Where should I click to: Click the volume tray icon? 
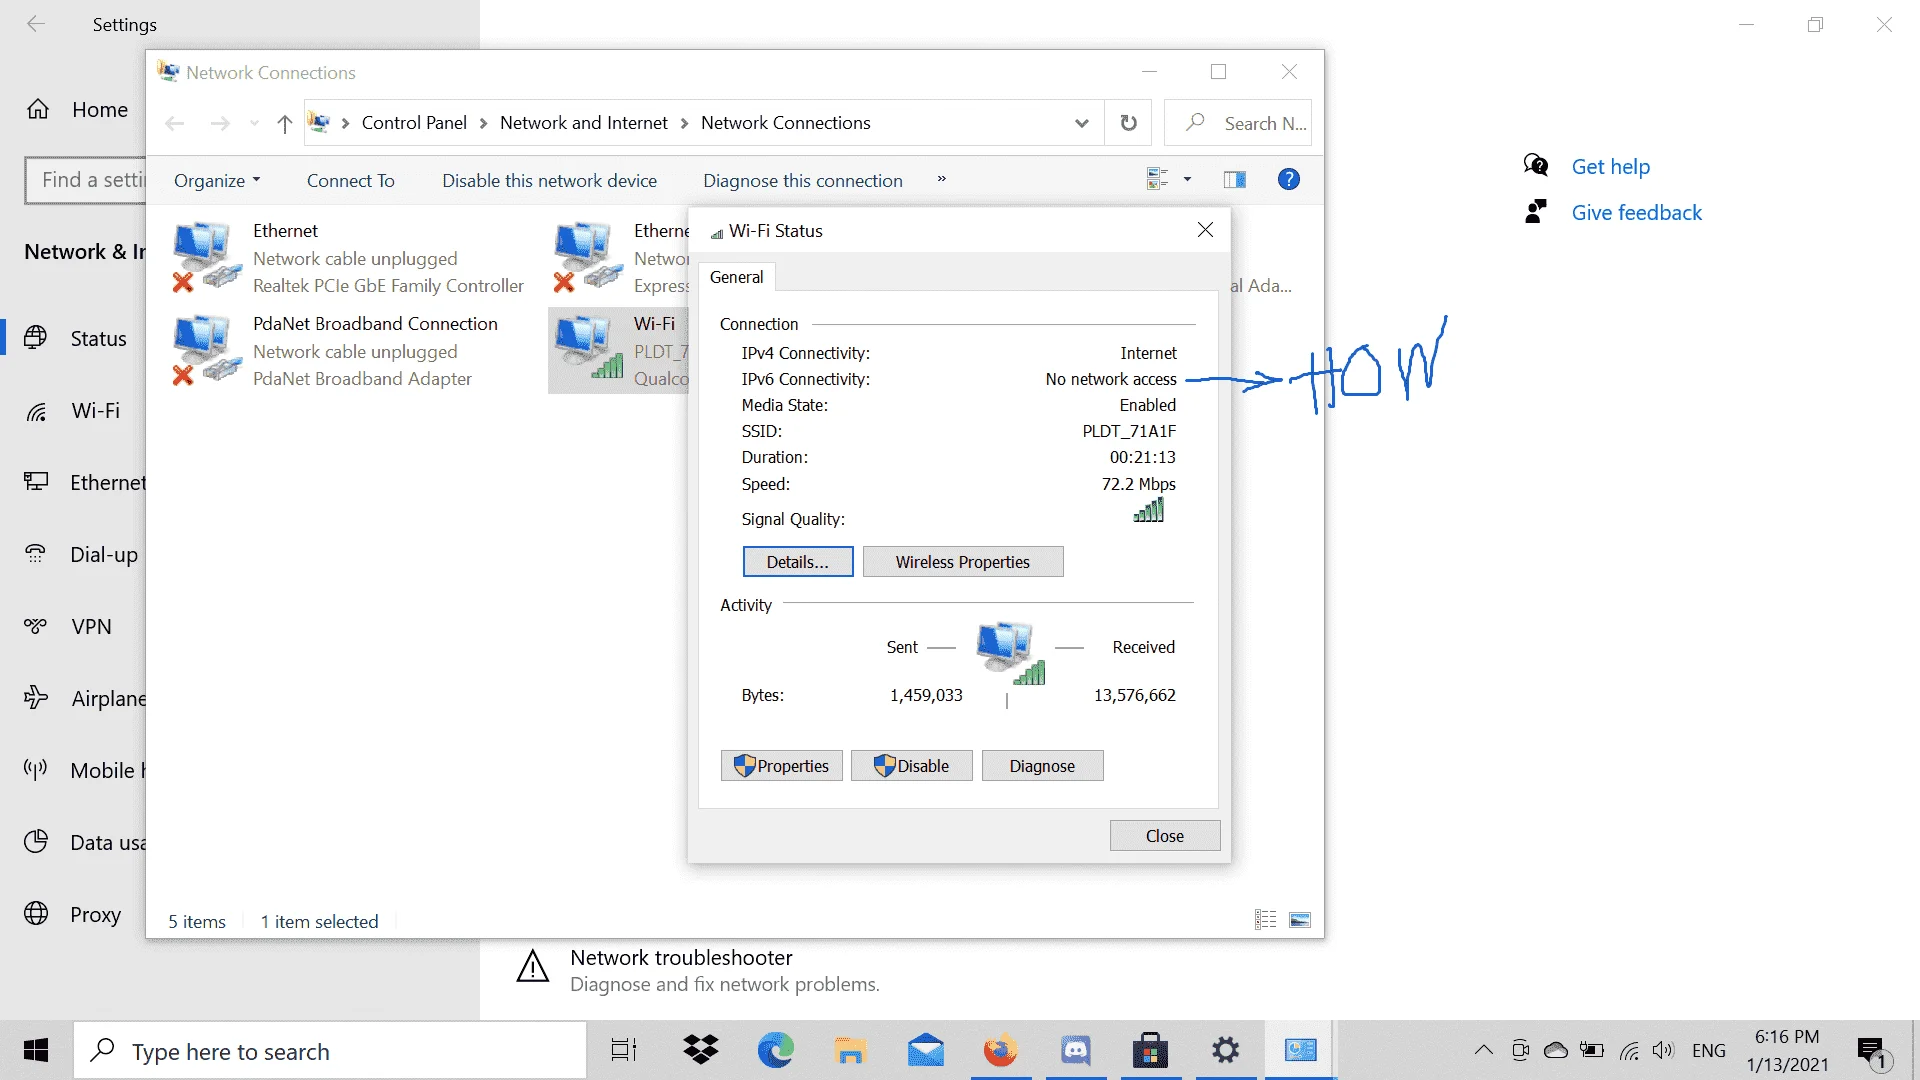[1663, 1050]
